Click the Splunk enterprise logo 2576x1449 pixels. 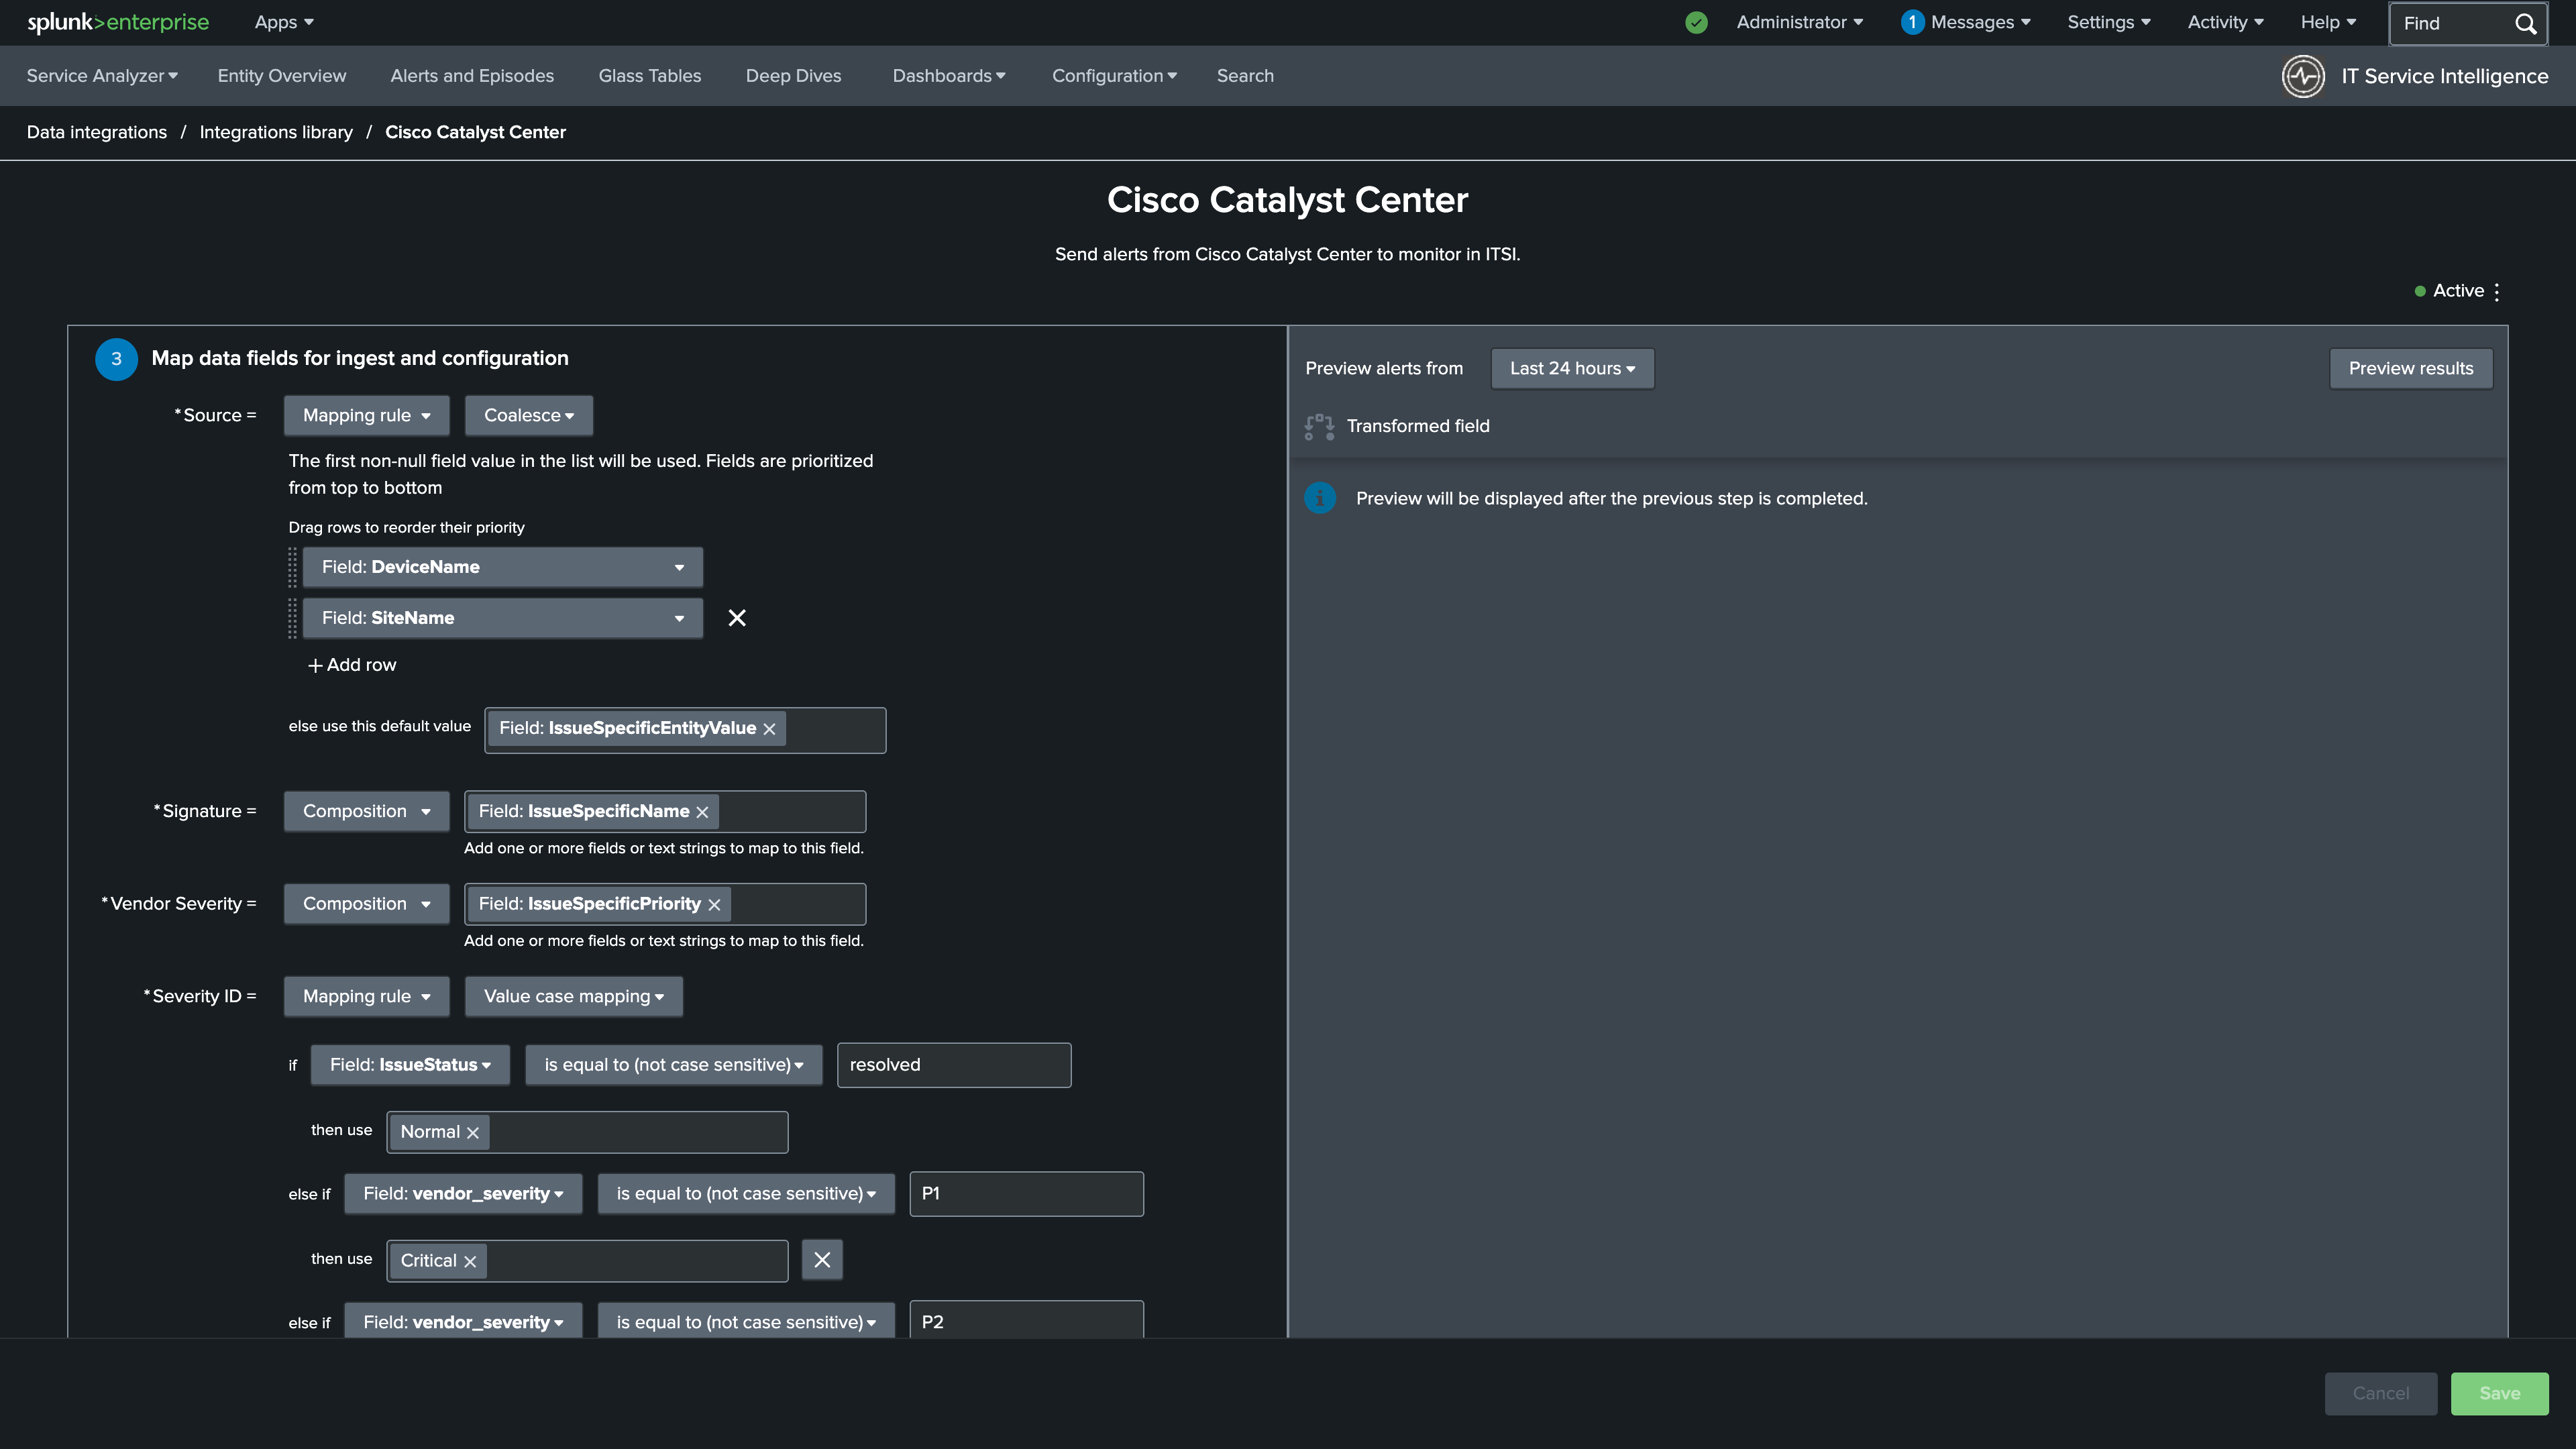pyautogui.click(x=118, y=22)
